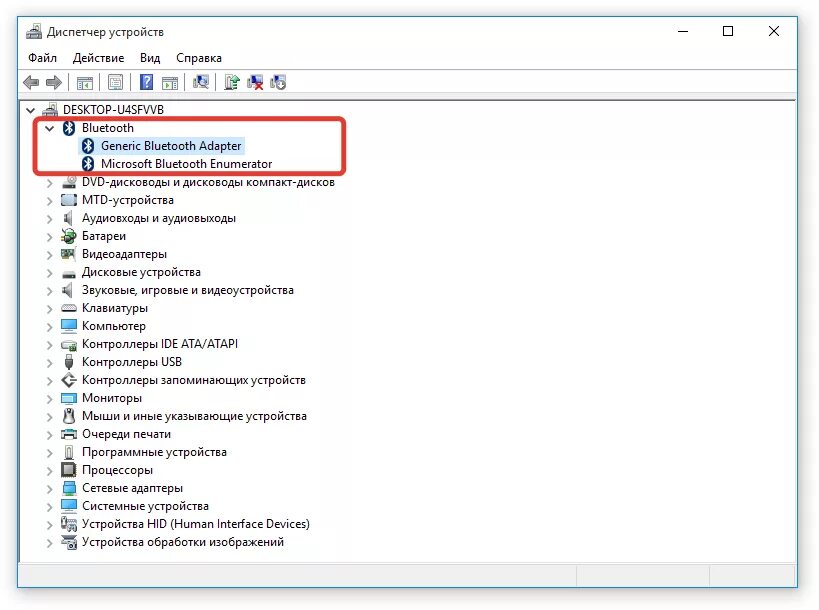
Task: Select the Очереди печати label
Action: coord(126,434)
